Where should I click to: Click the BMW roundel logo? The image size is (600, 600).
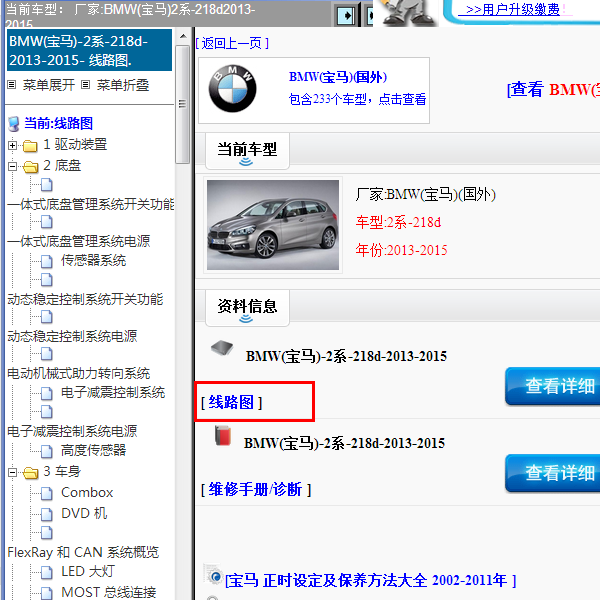(x=232, y=88)
